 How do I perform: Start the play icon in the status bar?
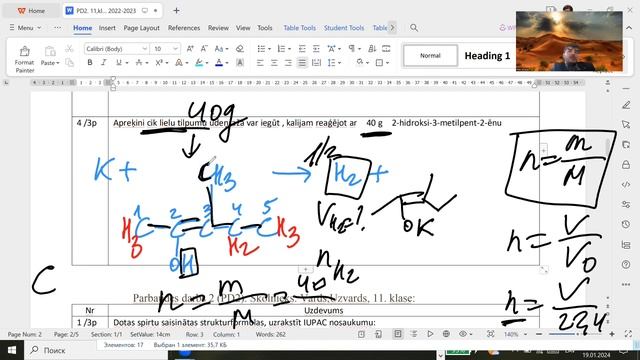430,334
